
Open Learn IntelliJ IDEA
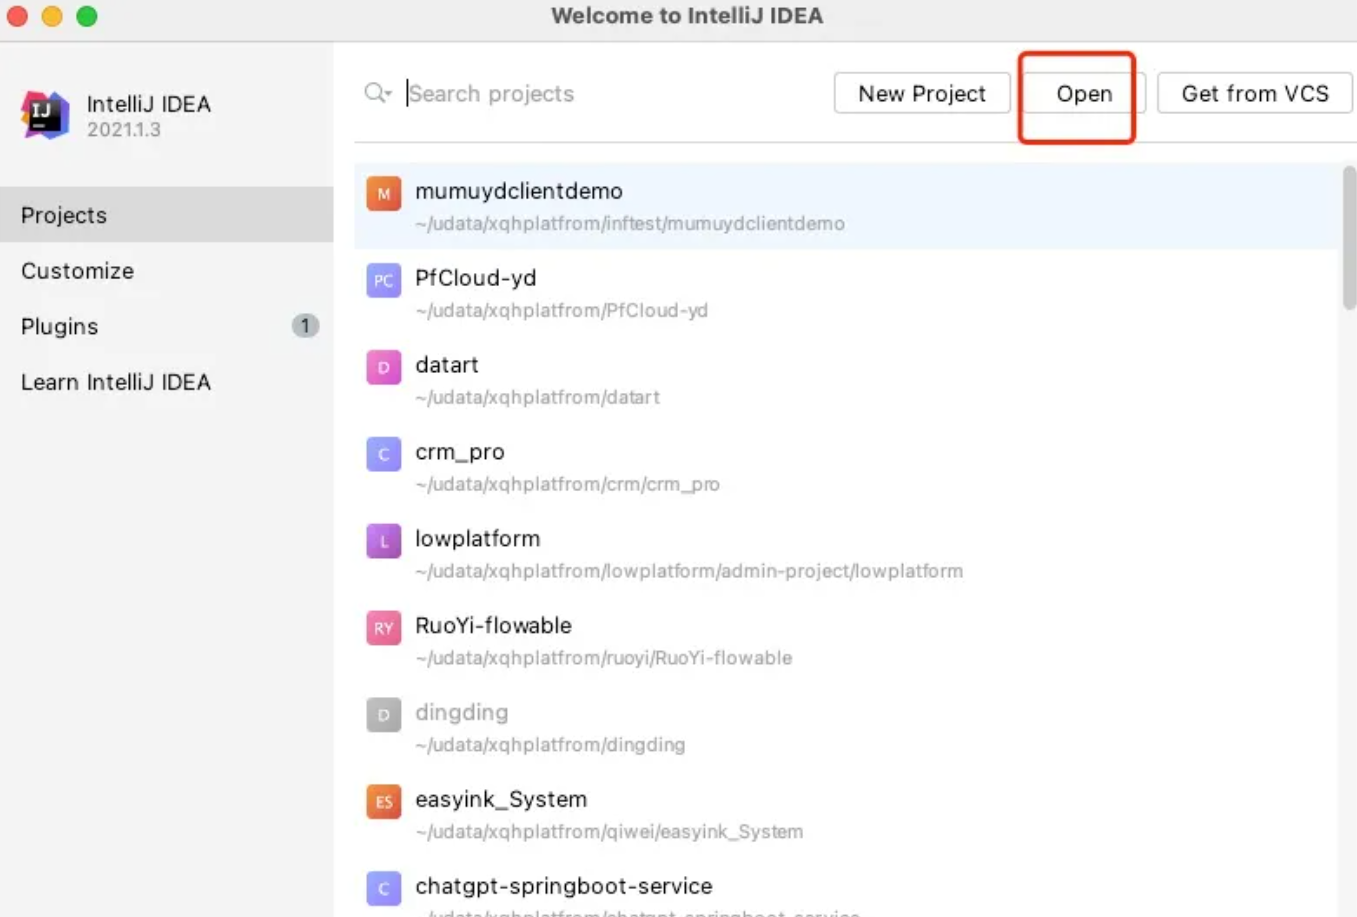pyautogui.click(x=166, y=382)
